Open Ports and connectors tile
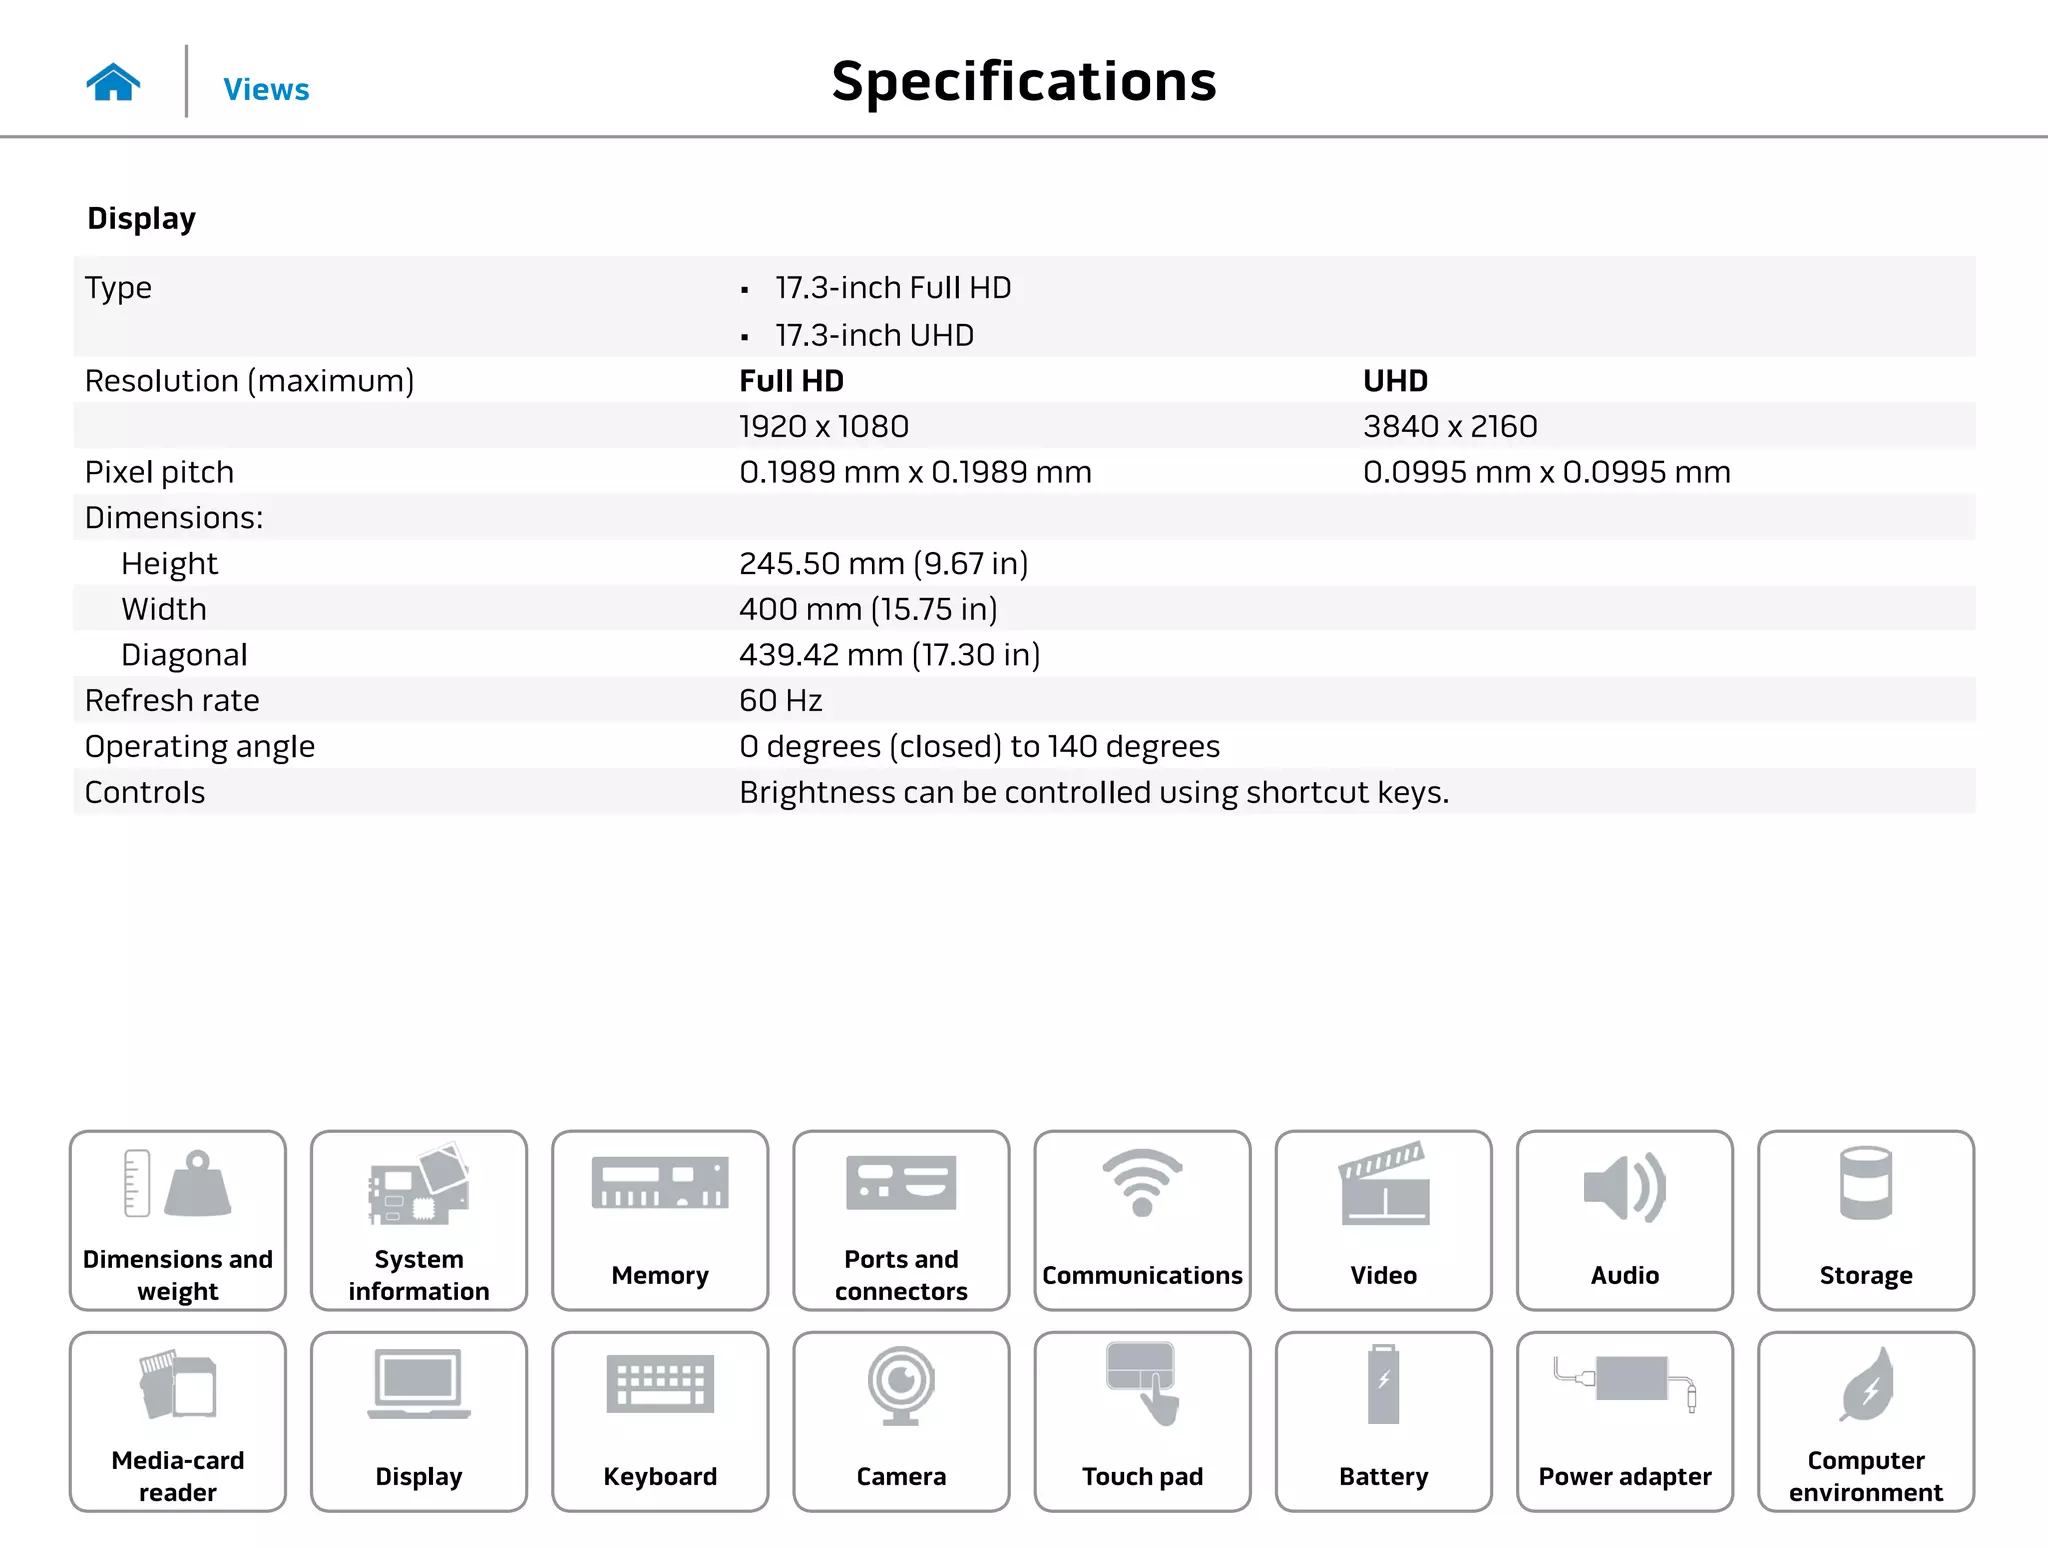This screenshot has width=2048, height=1548. point(901,1220)
